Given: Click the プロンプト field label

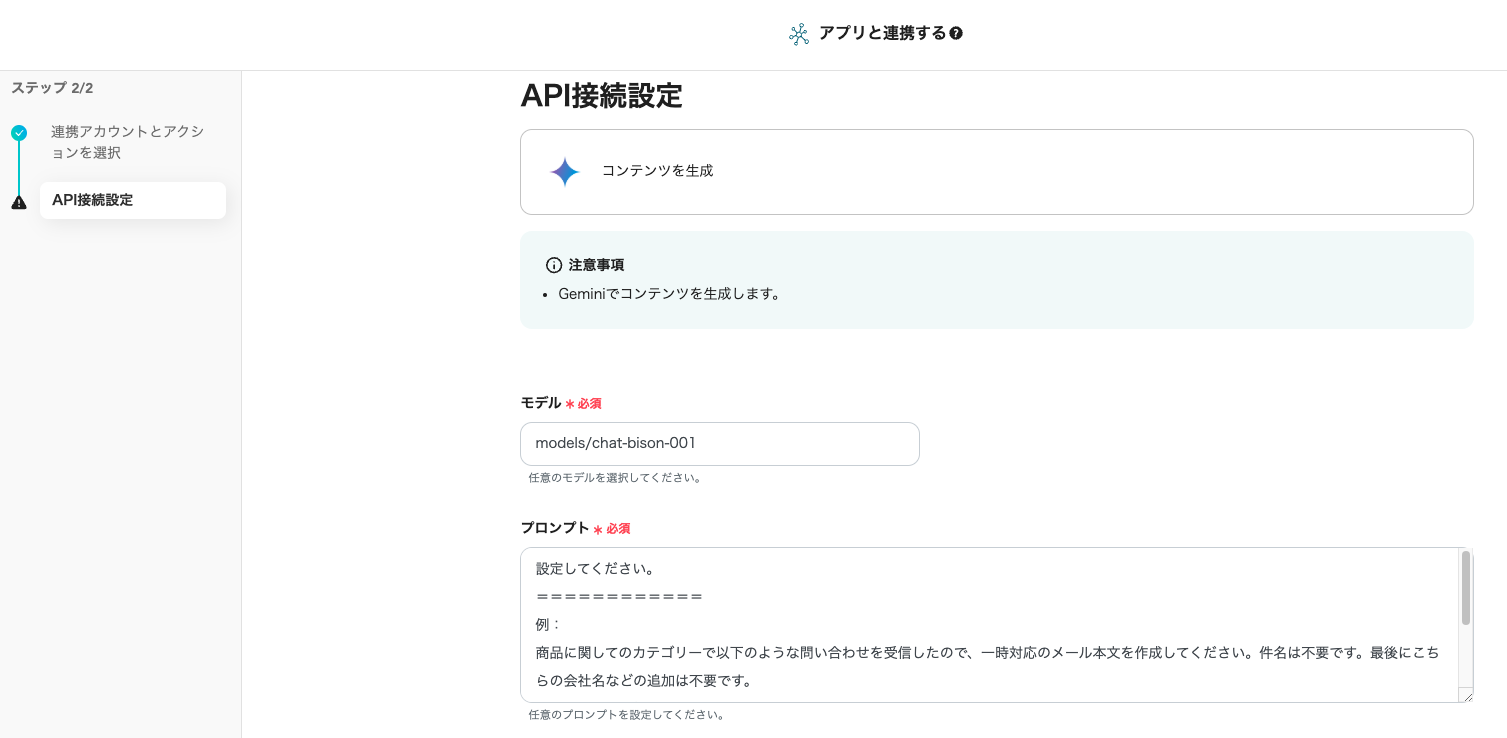Looking at the screenshot, I should pyautogui.click(x=555, y=528).
